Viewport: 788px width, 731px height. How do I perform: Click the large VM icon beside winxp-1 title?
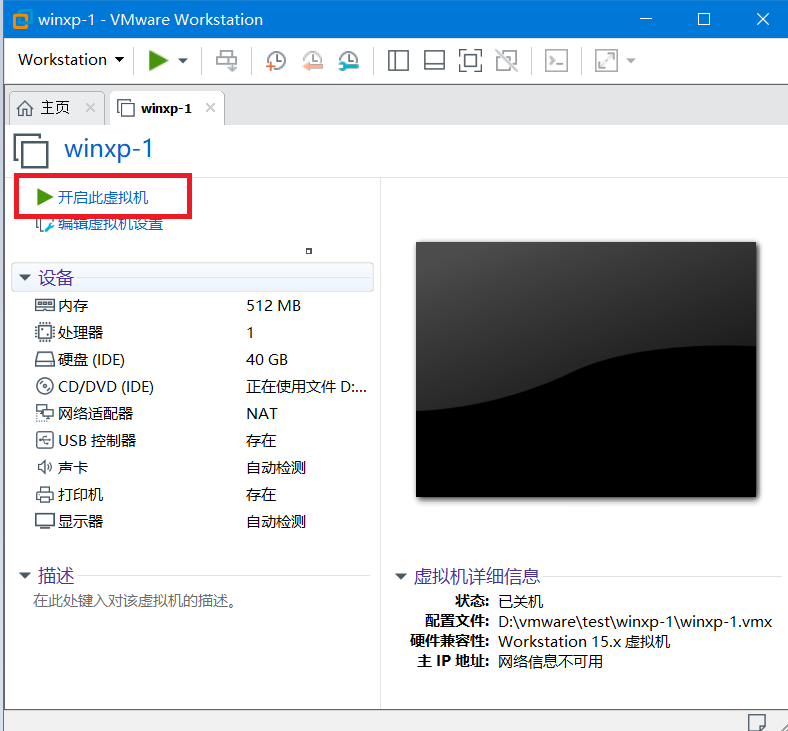click(x=32, y=150)
